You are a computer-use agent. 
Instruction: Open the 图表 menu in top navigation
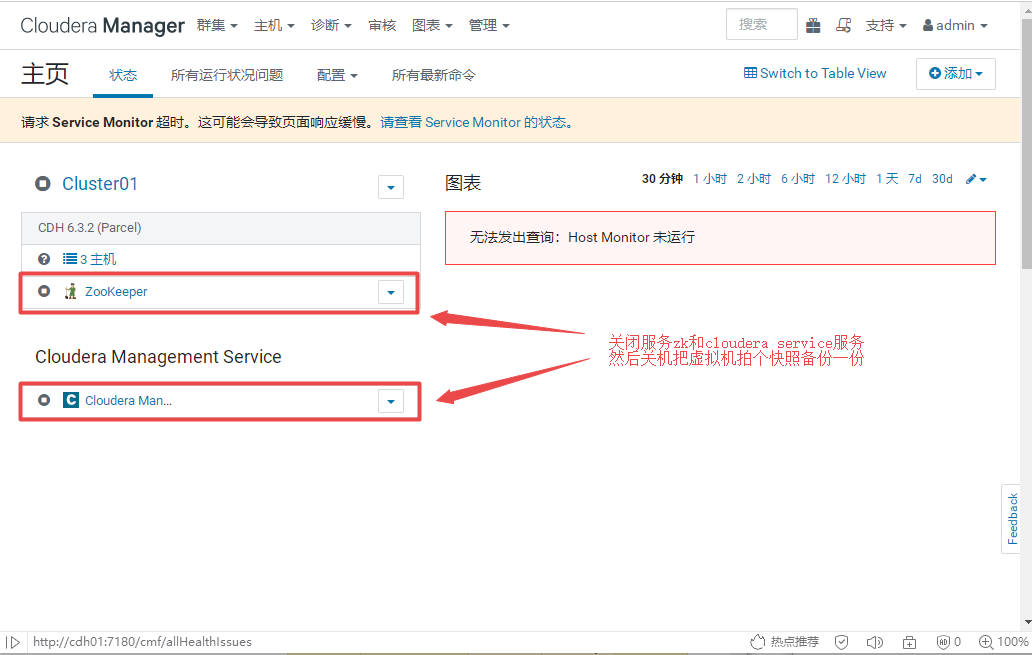tap(432, 26)
